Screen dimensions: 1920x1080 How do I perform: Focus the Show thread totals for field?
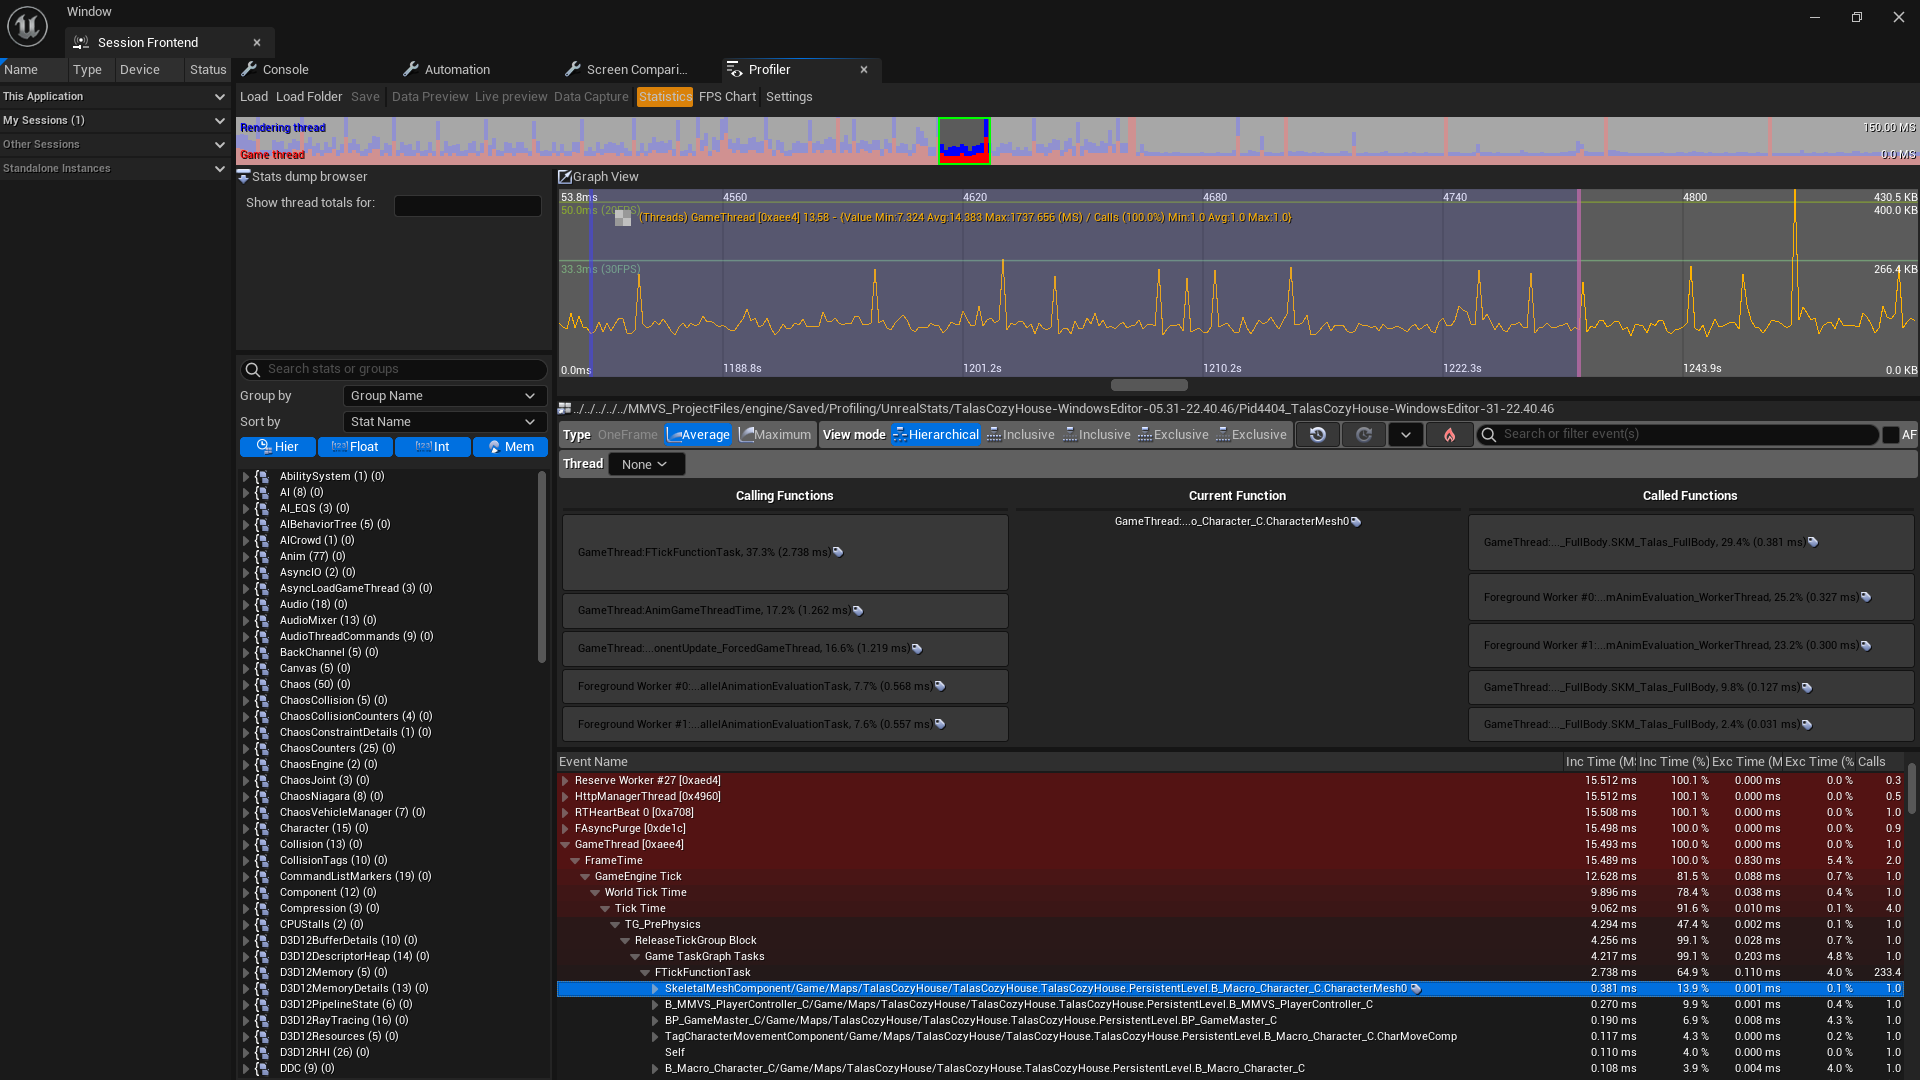(x=468, y=205)
